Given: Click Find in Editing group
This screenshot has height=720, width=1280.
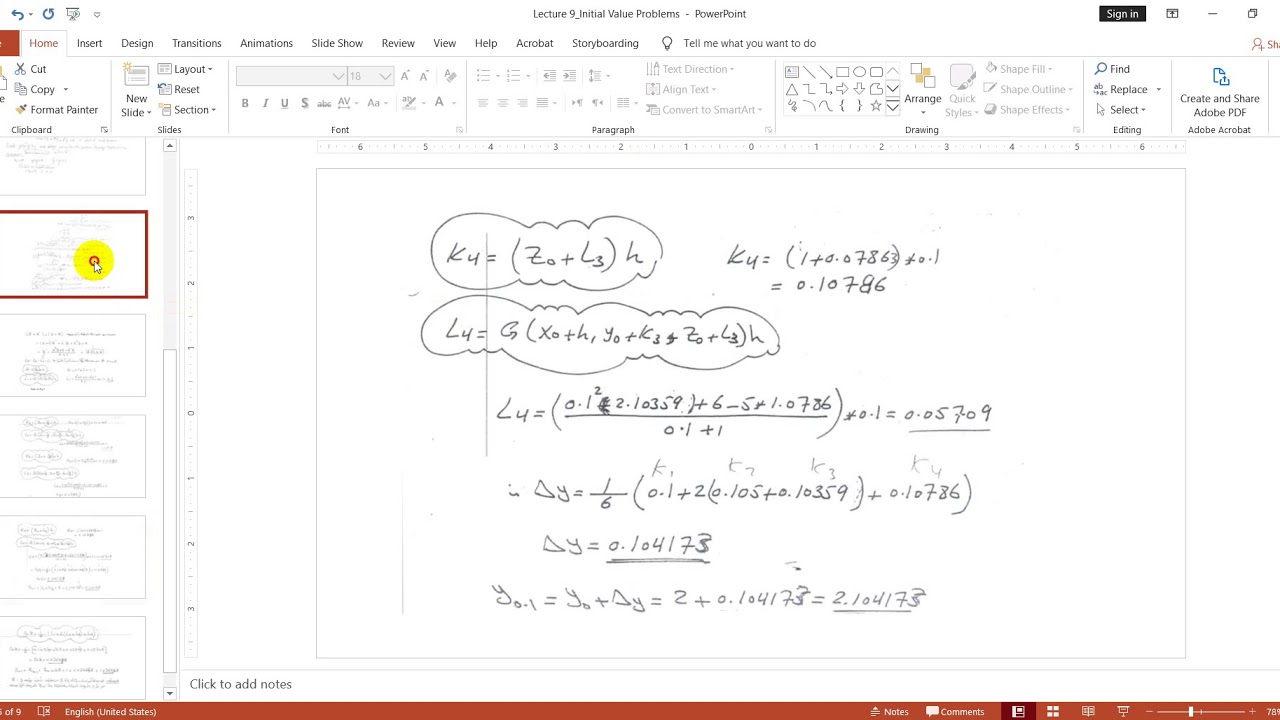Looking at the screenshot, I should [1112, 69].
